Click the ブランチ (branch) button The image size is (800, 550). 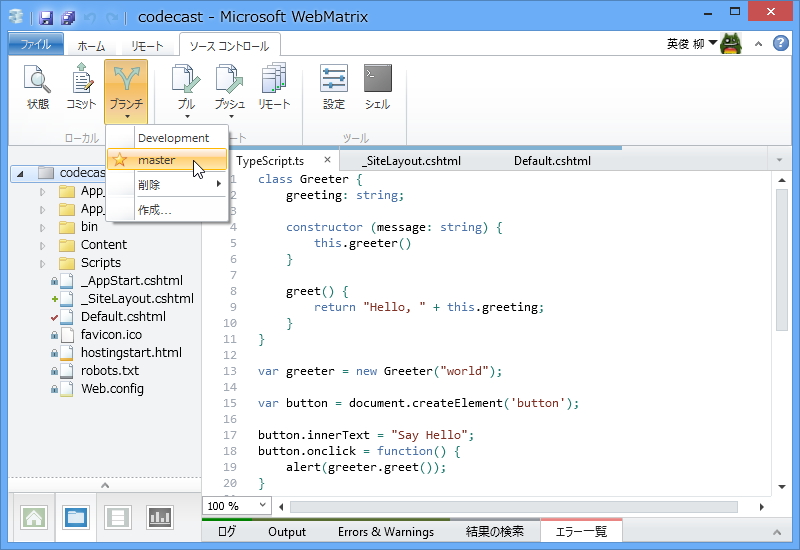(x=126, y=91)
